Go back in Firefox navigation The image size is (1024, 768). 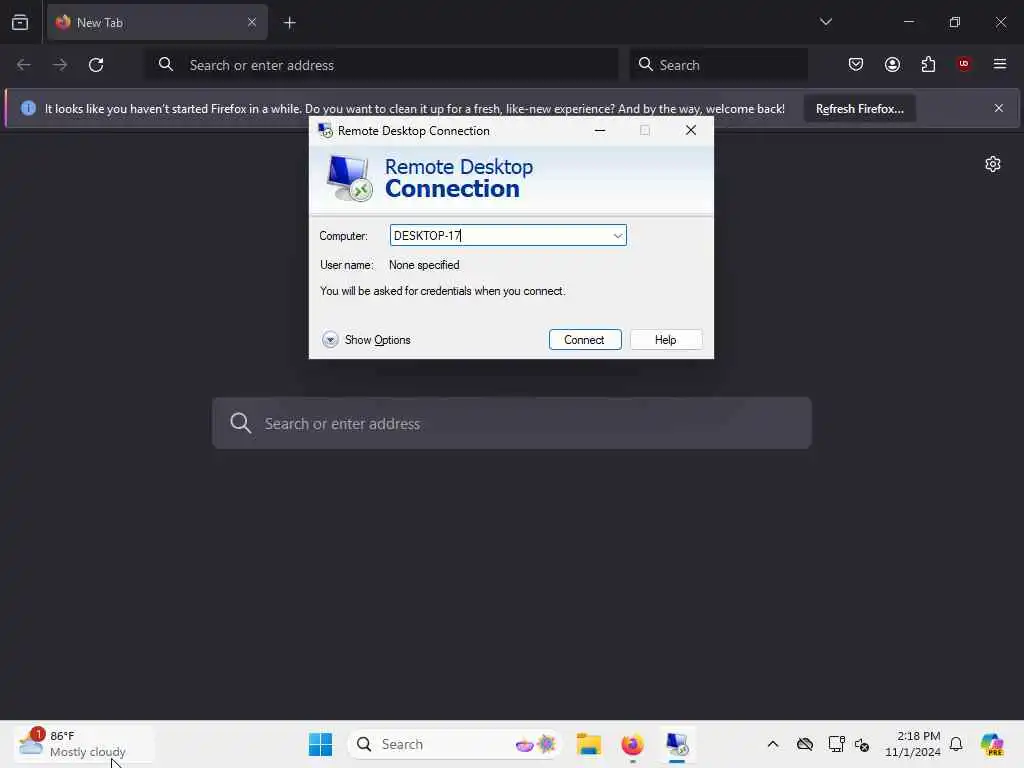click(24, 65)
